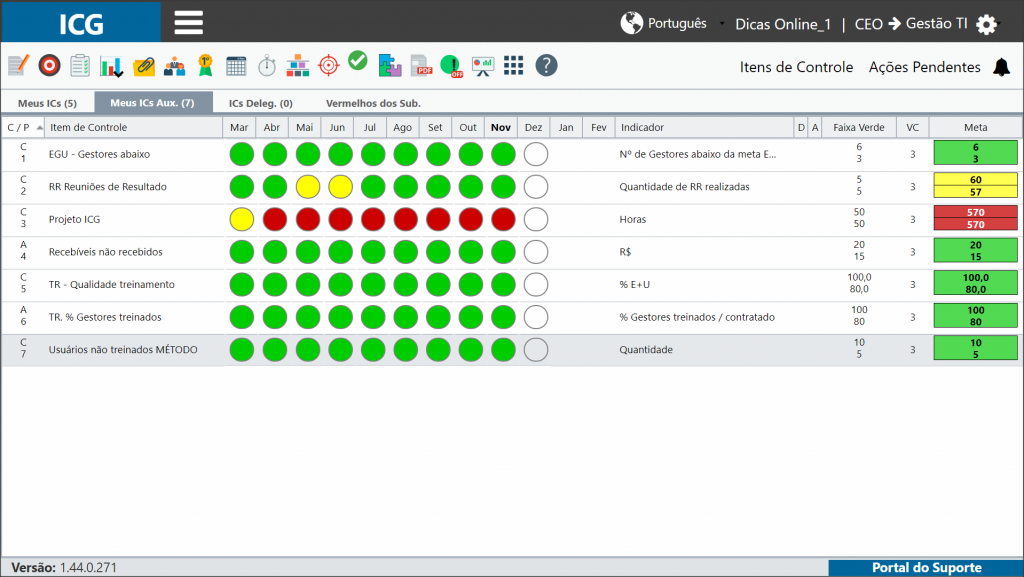Click Dicas Online_1 in header
This screenshot has width=1024, height=577.
[782, 24]
